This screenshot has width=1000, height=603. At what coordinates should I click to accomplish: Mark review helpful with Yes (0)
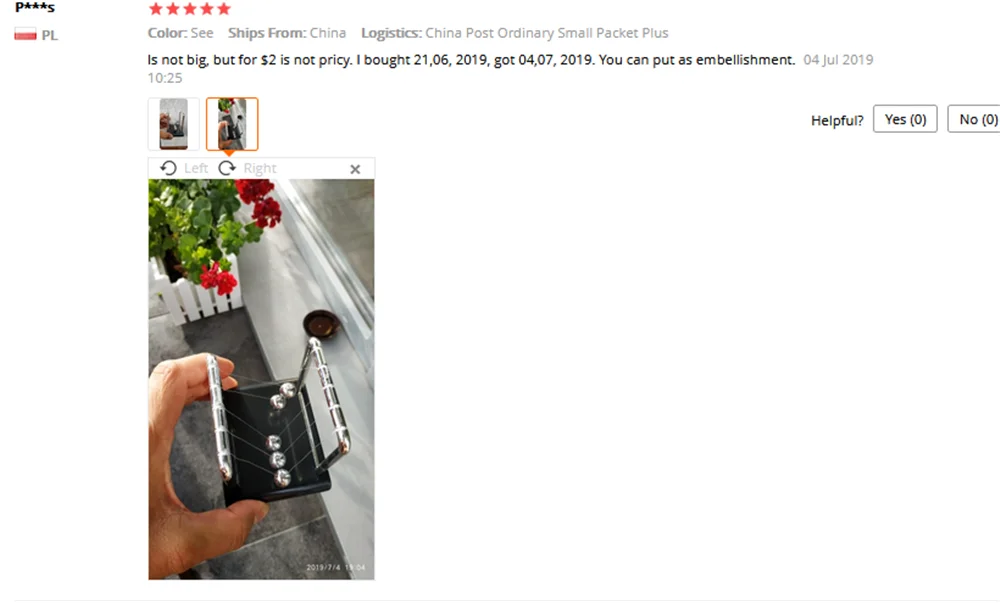(905, 119)
